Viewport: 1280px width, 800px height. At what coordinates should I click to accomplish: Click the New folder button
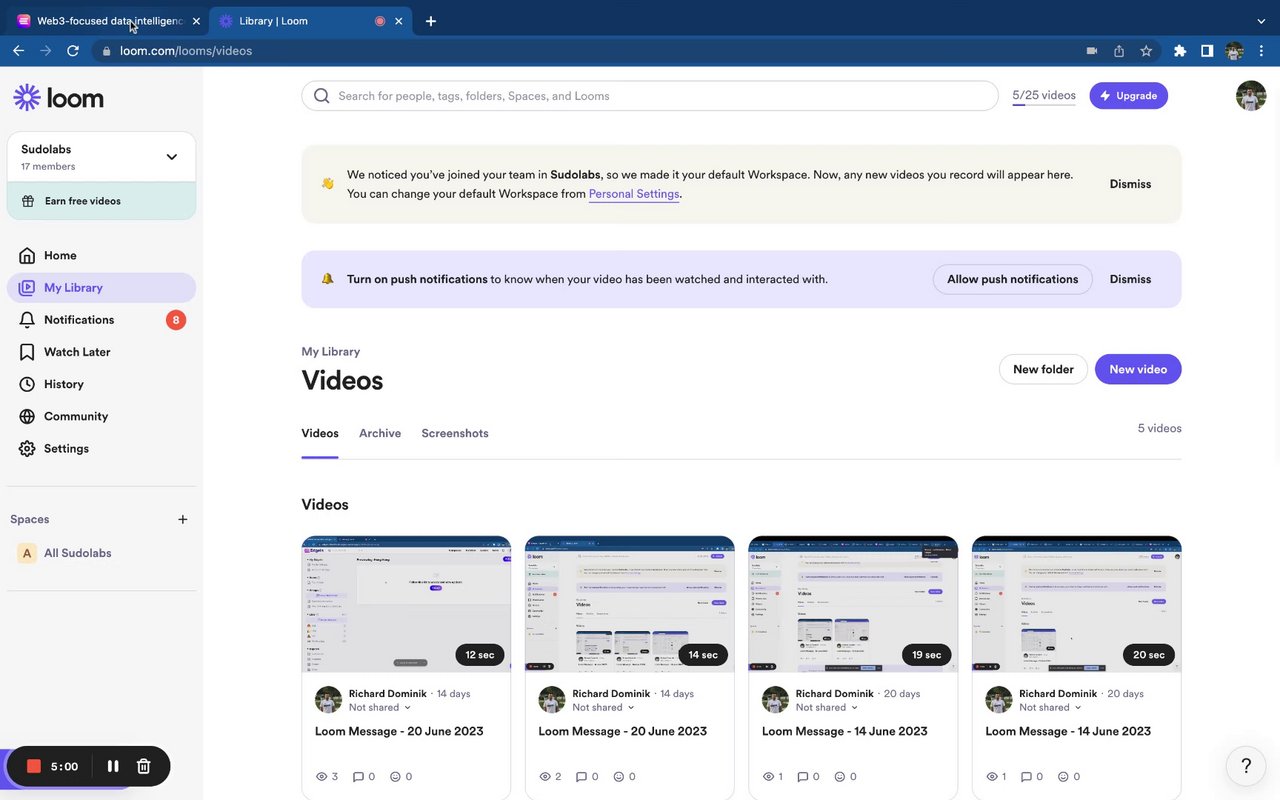click(x=1043, y=369)
